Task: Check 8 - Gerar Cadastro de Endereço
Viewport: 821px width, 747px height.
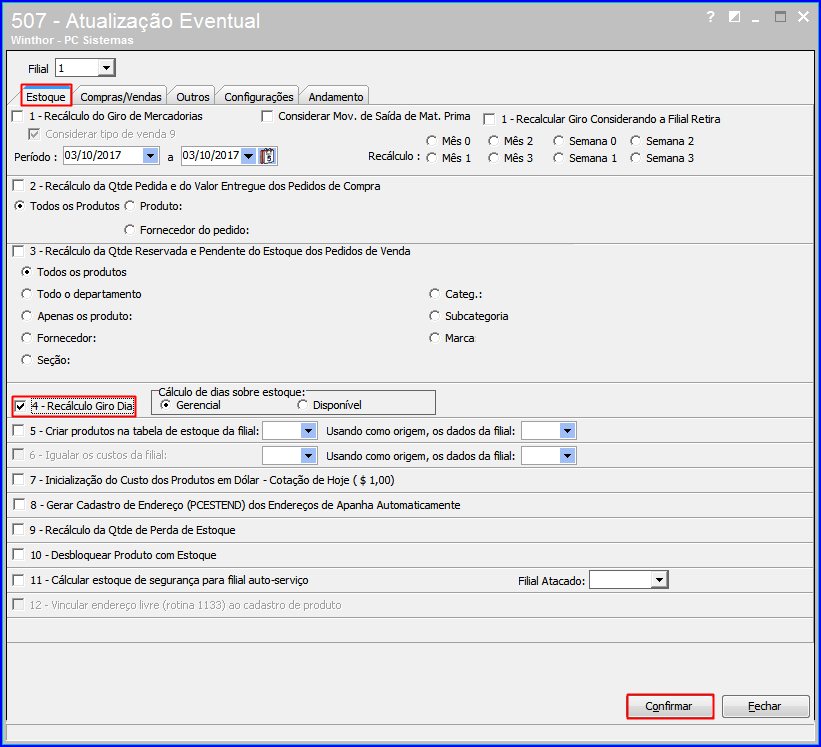Action: 18,505
